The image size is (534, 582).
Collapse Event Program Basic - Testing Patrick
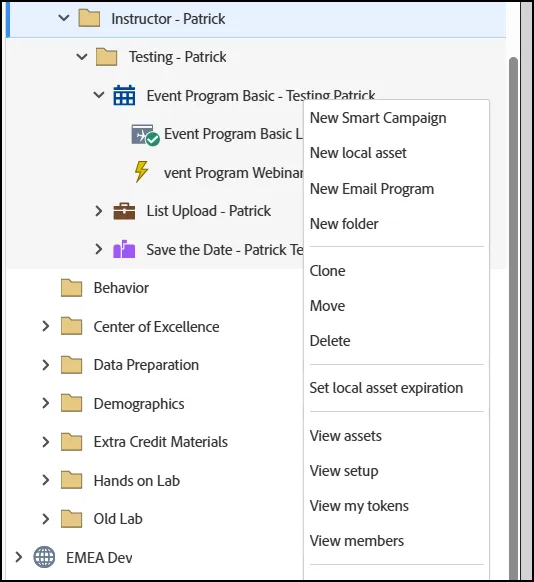(x=99, y=95)
